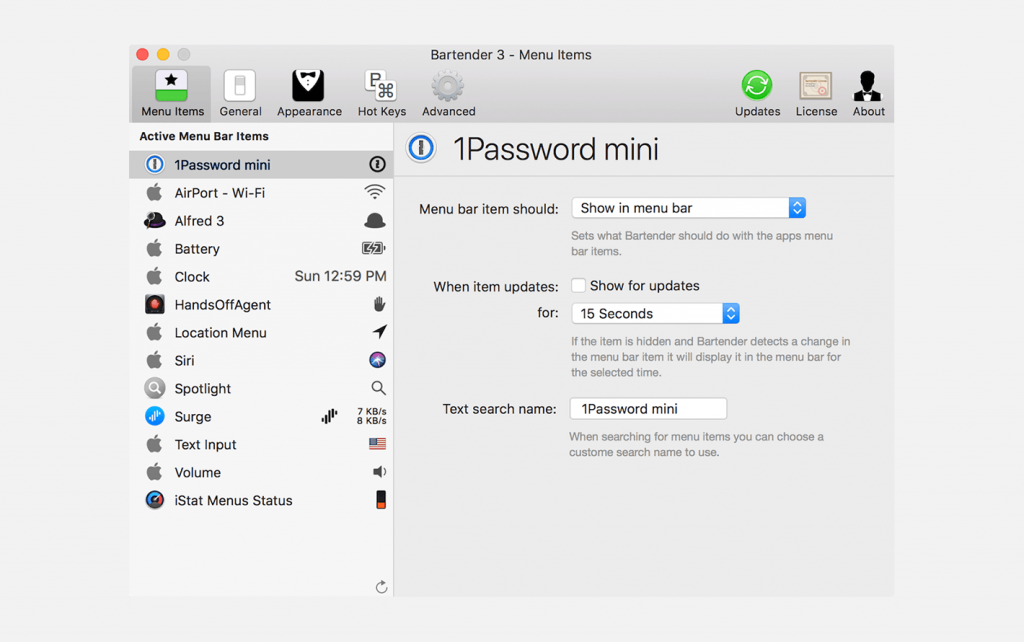Open the Show in menu bar dropdown

[688, 208]
